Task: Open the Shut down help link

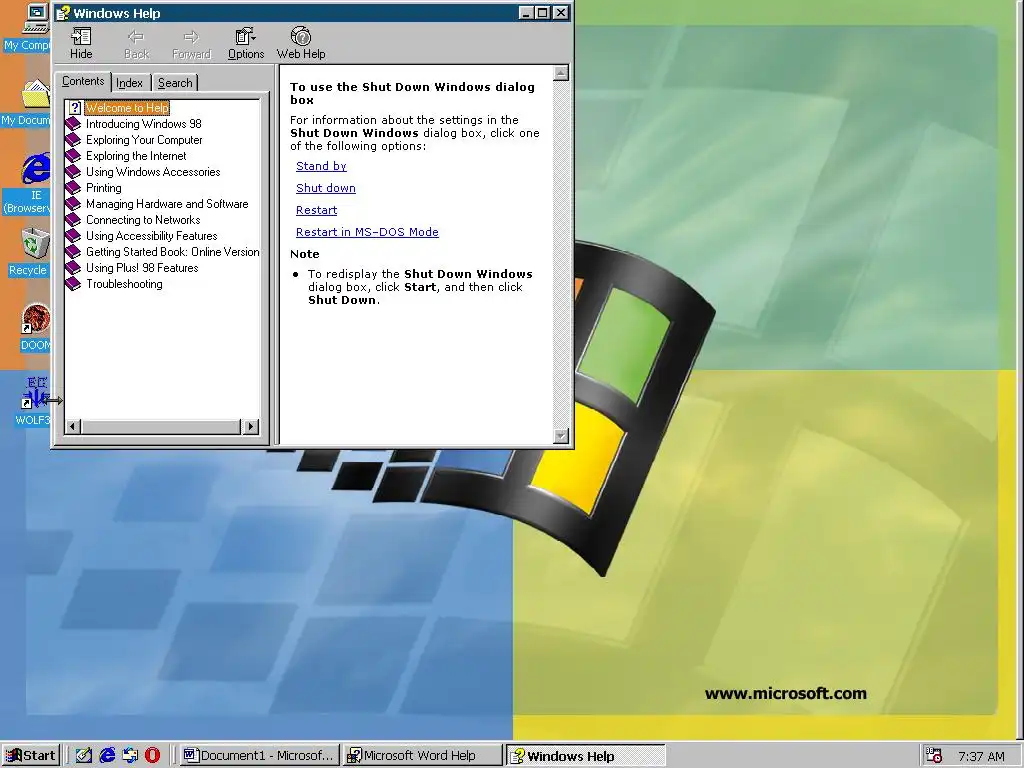Action: 326,188
